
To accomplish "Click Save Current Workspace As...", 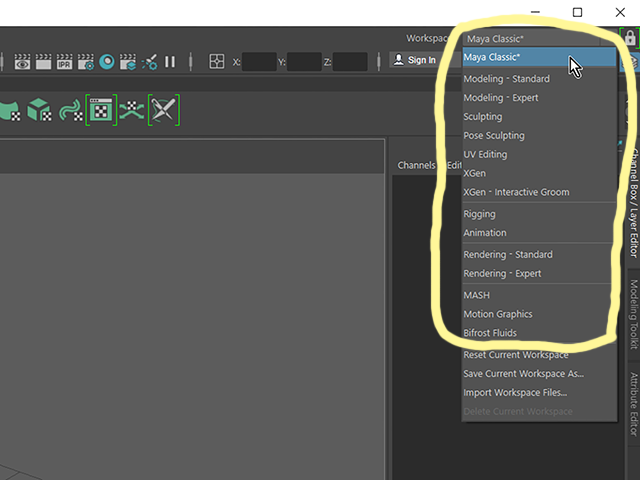I will click(x=539, y=373).
